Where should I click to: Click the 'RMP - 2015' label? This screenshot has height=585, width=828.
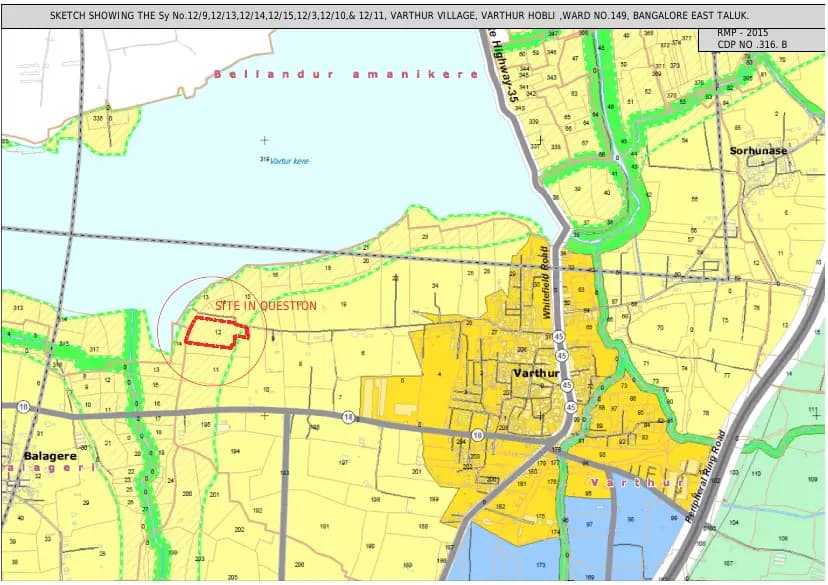click(742, 33)
